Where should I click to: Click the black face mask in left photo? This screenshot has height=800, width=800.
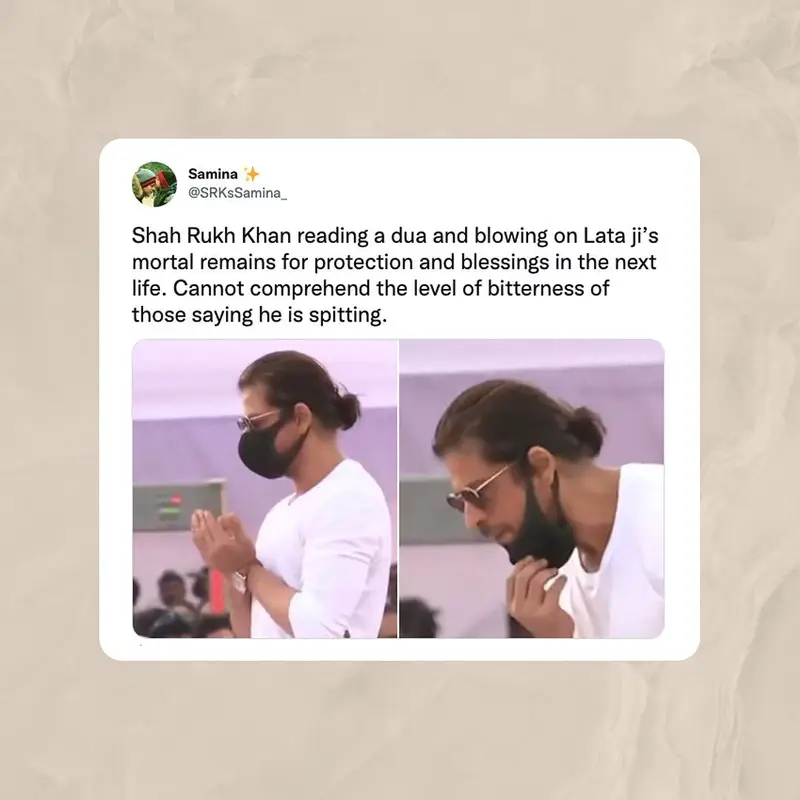264,450
